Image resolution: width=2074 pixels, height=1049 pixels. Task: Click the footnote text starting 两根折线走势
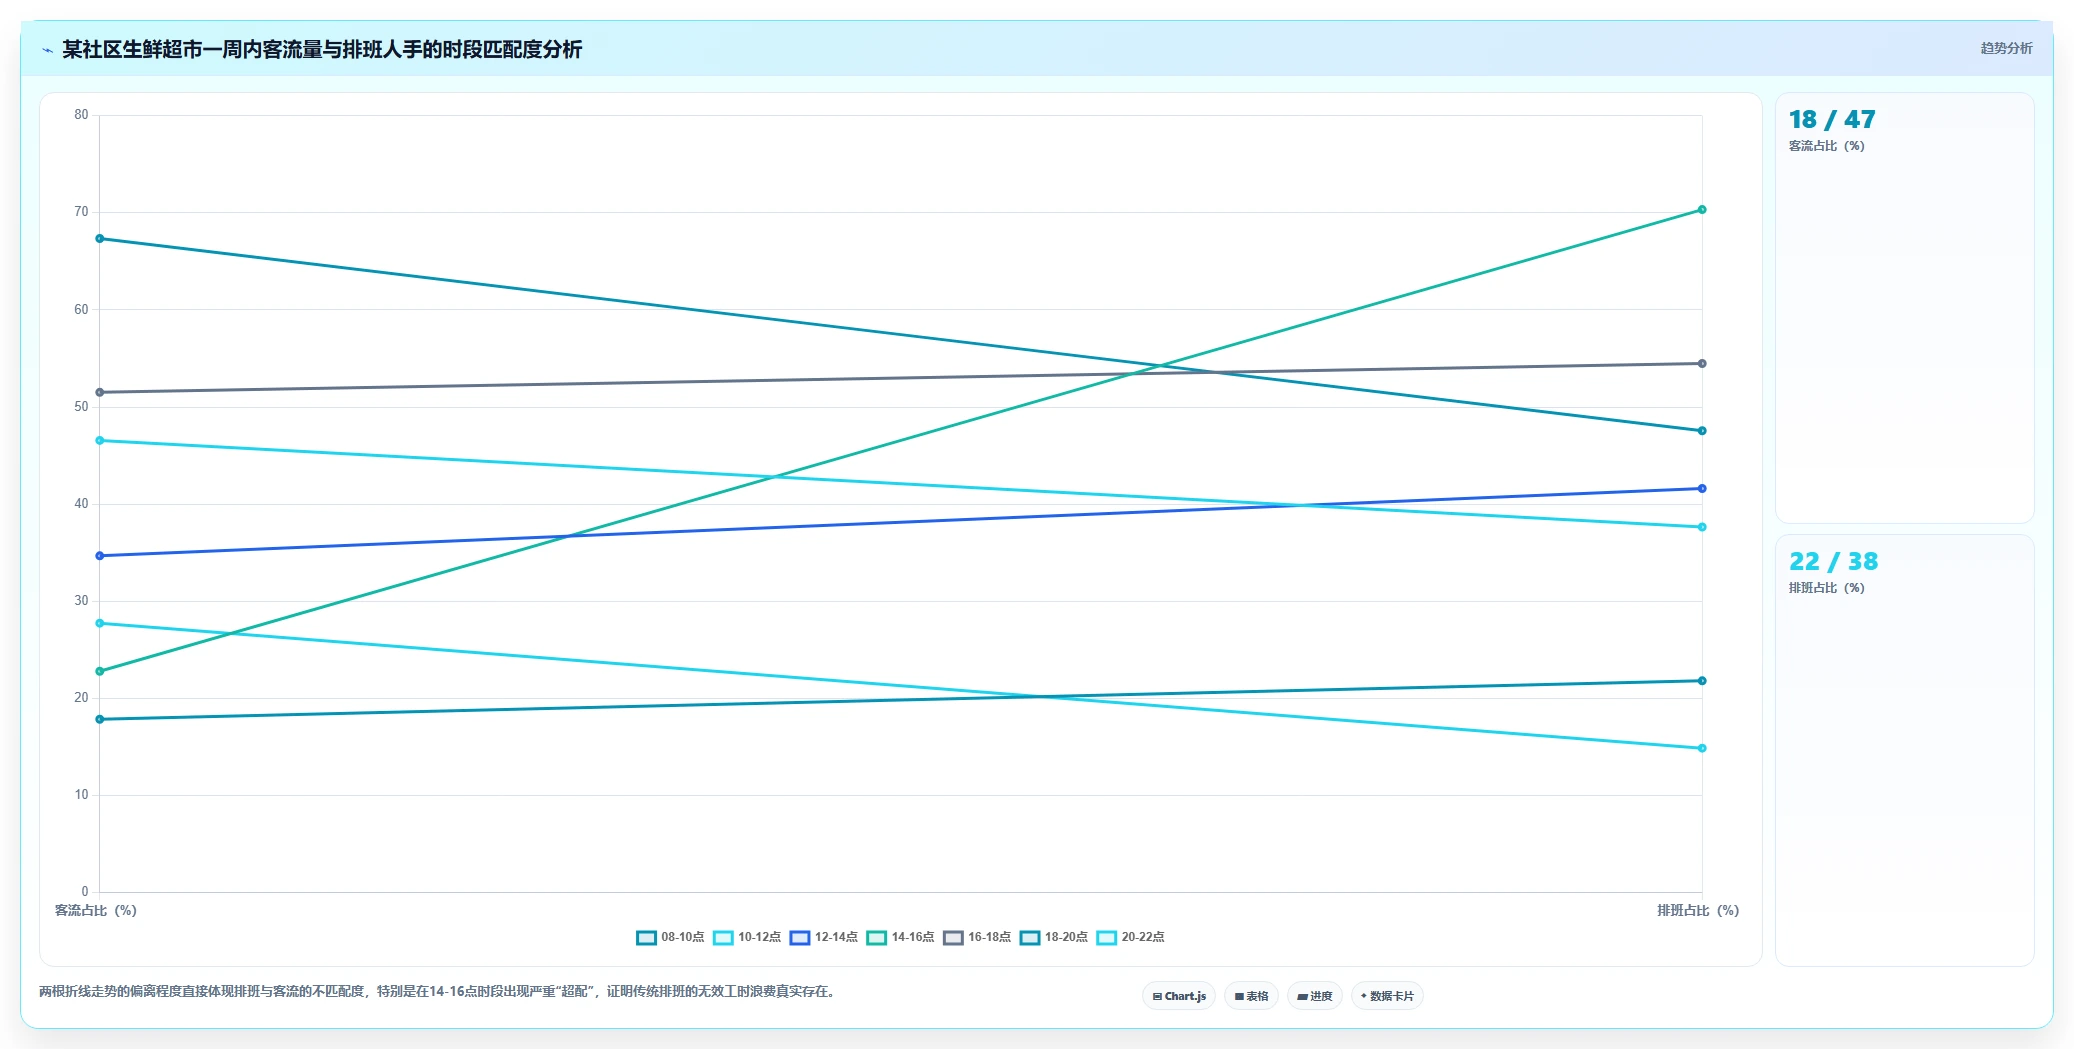(x=437, y=992)
